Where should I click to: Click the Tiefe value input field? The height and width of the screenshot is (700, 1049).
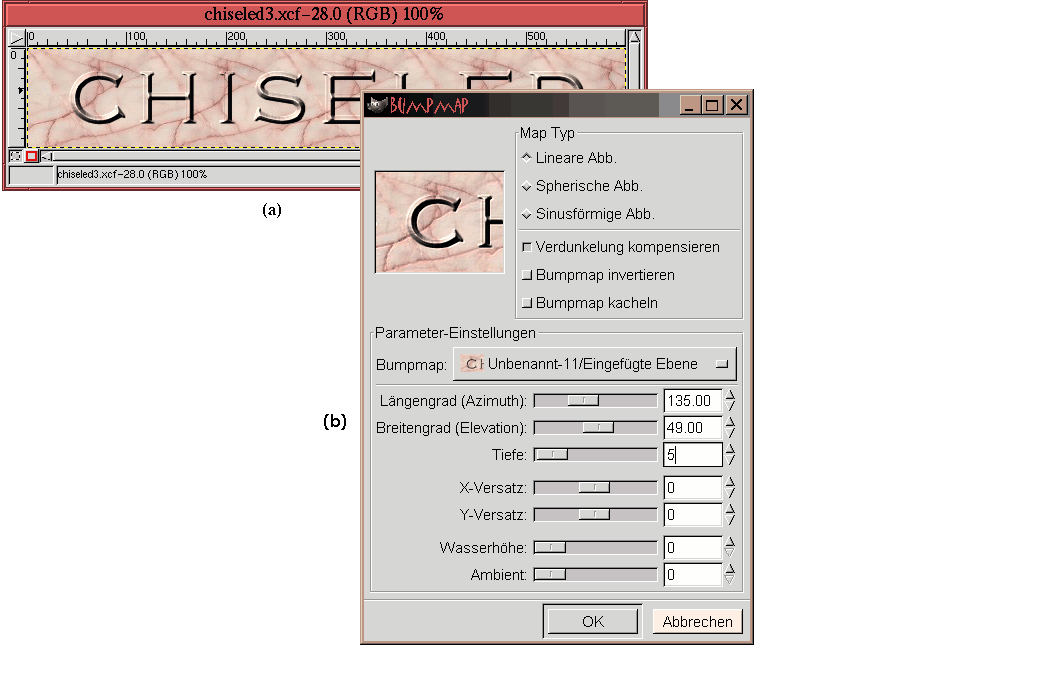coord(692,455)
